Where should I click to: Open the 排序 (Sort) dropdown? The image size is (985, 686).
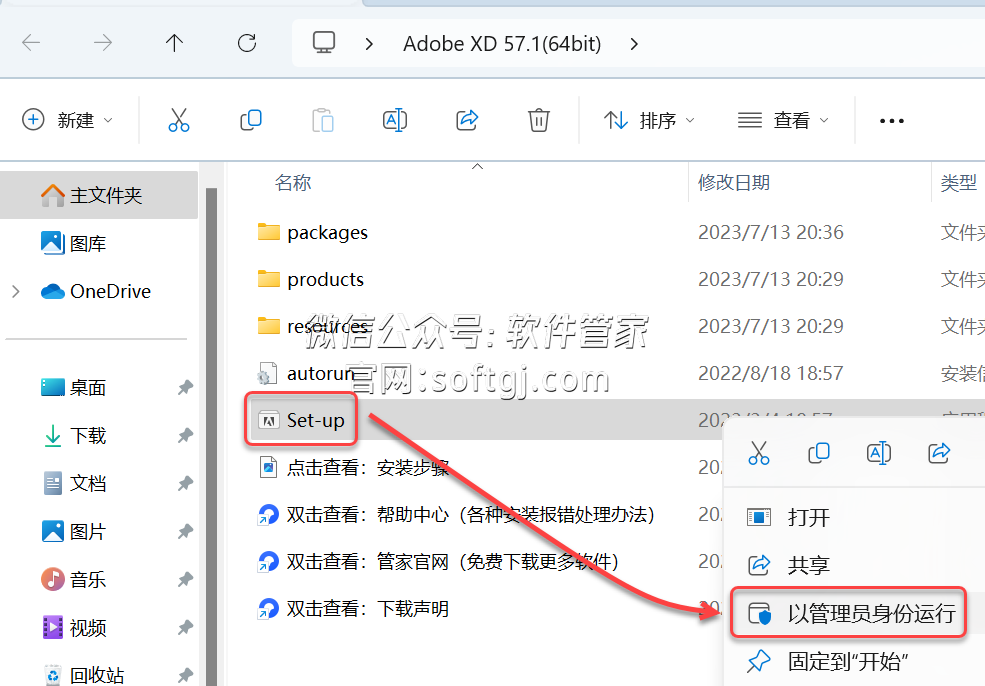pyautogui.click(x=649, y=119)
